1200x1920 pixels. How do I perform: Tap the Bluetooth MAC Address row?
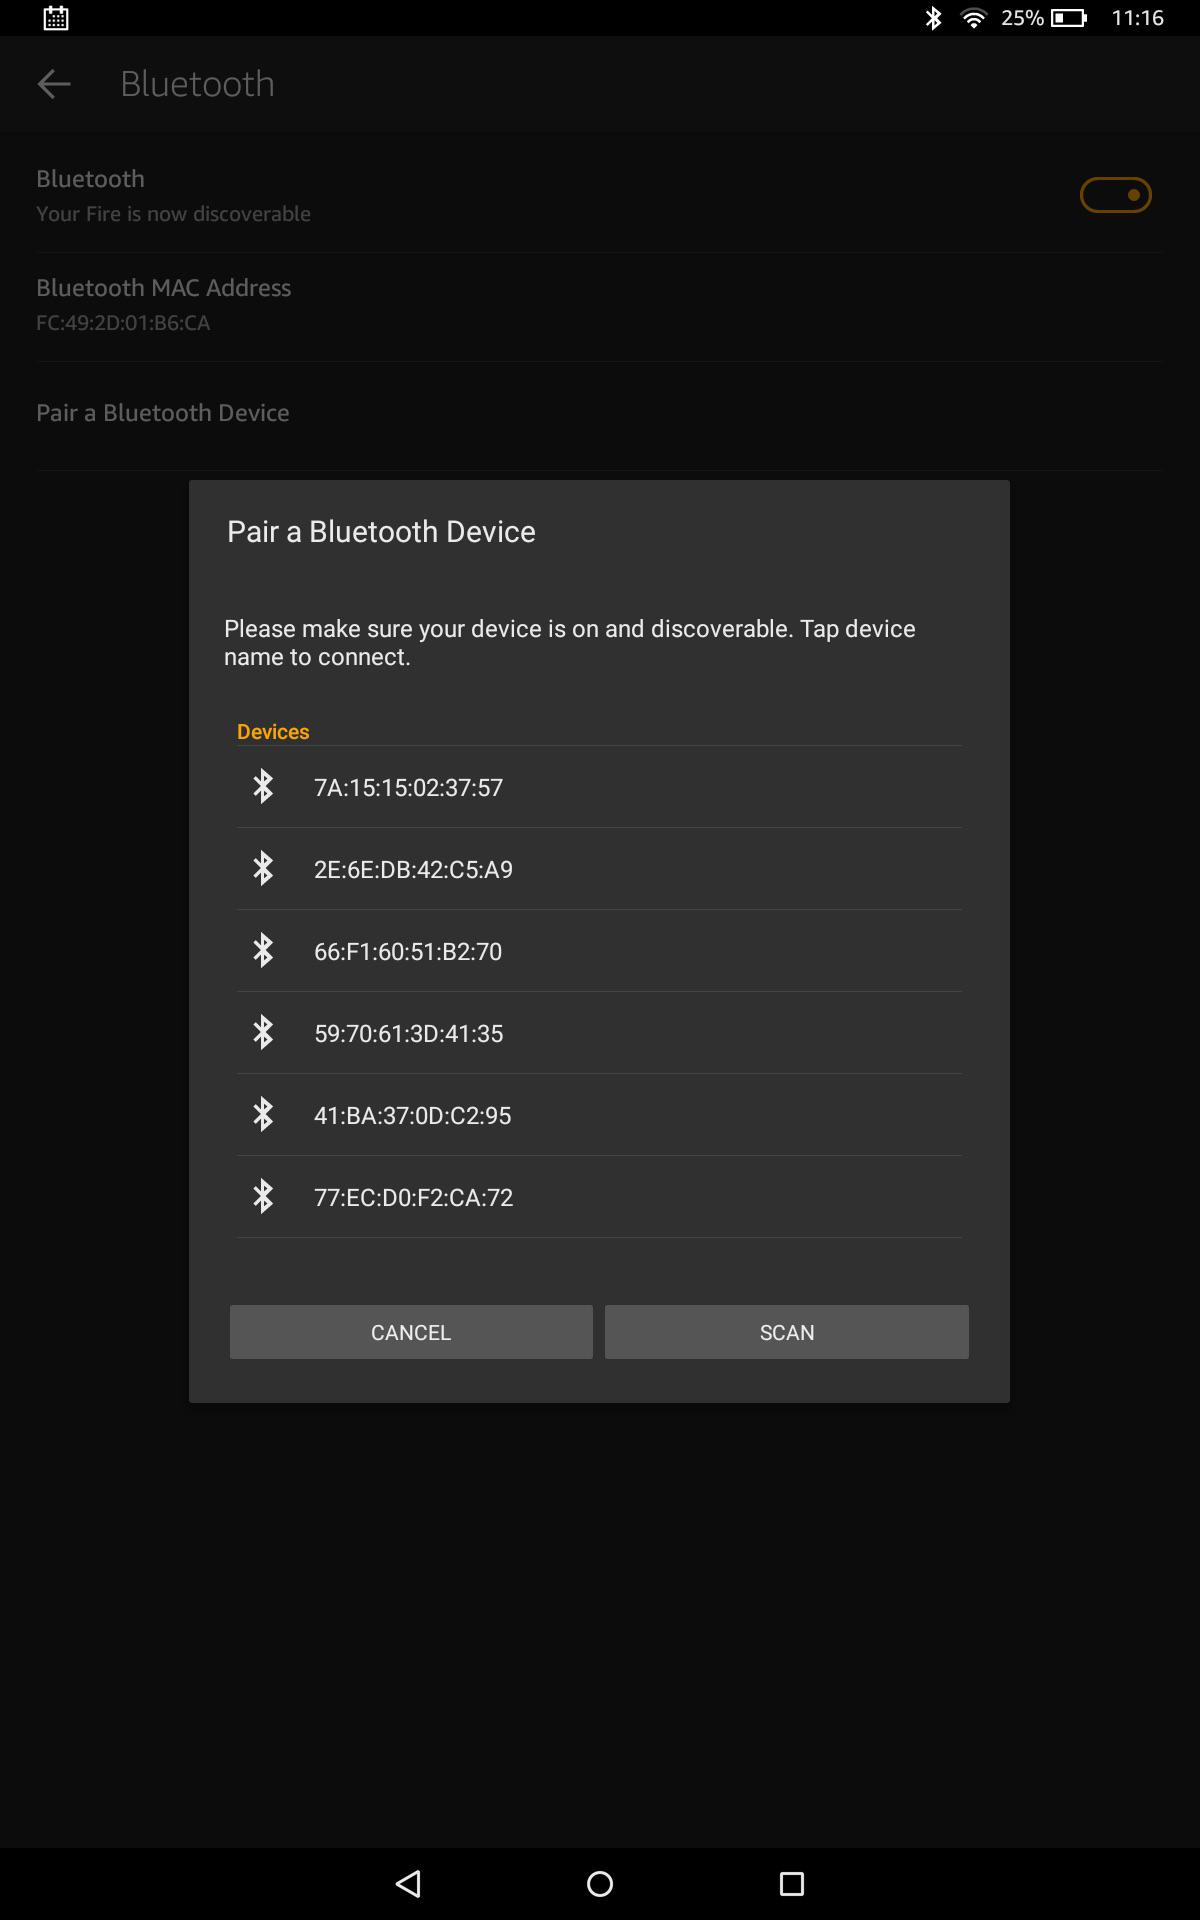click(x=600, y=304)
